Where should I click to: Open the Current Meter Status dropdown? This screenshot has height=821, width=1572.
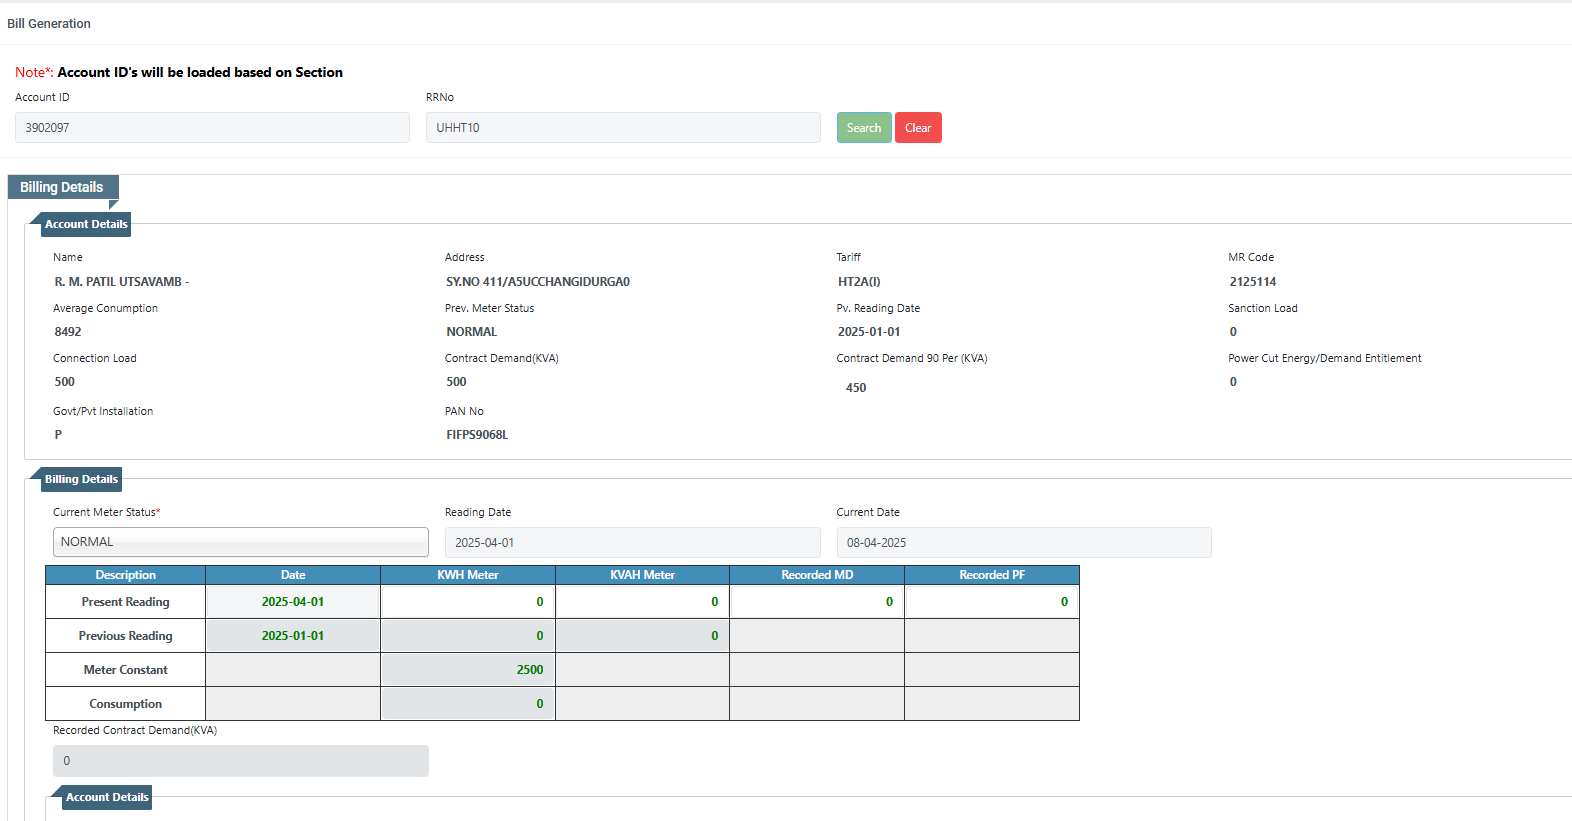click(x=240, y=542)
